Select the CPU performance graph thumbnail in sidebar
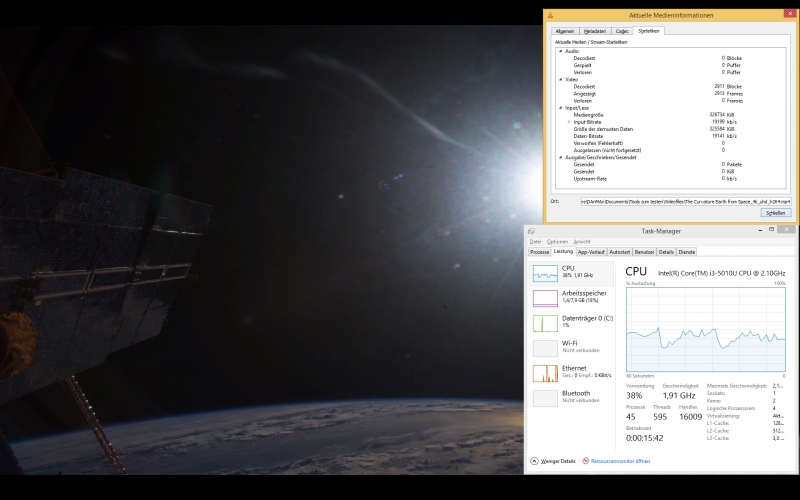This screenshot has height=500, width=800. [x=545, y=273]
